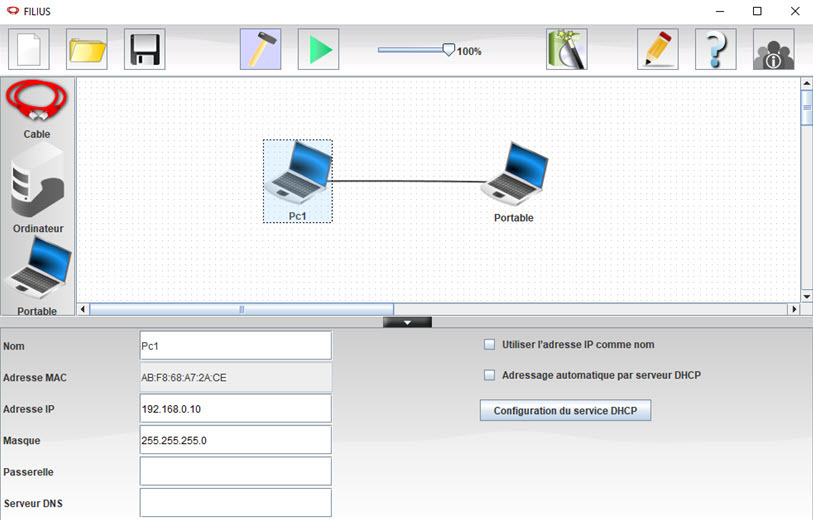Click the cable linking Pc1 and Portable

click(x=407, y=181)
